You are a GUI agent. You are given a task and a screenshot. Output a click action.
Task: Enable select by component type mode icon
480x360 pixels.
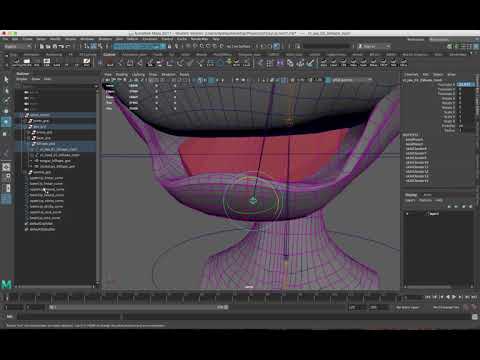[100, 46]
